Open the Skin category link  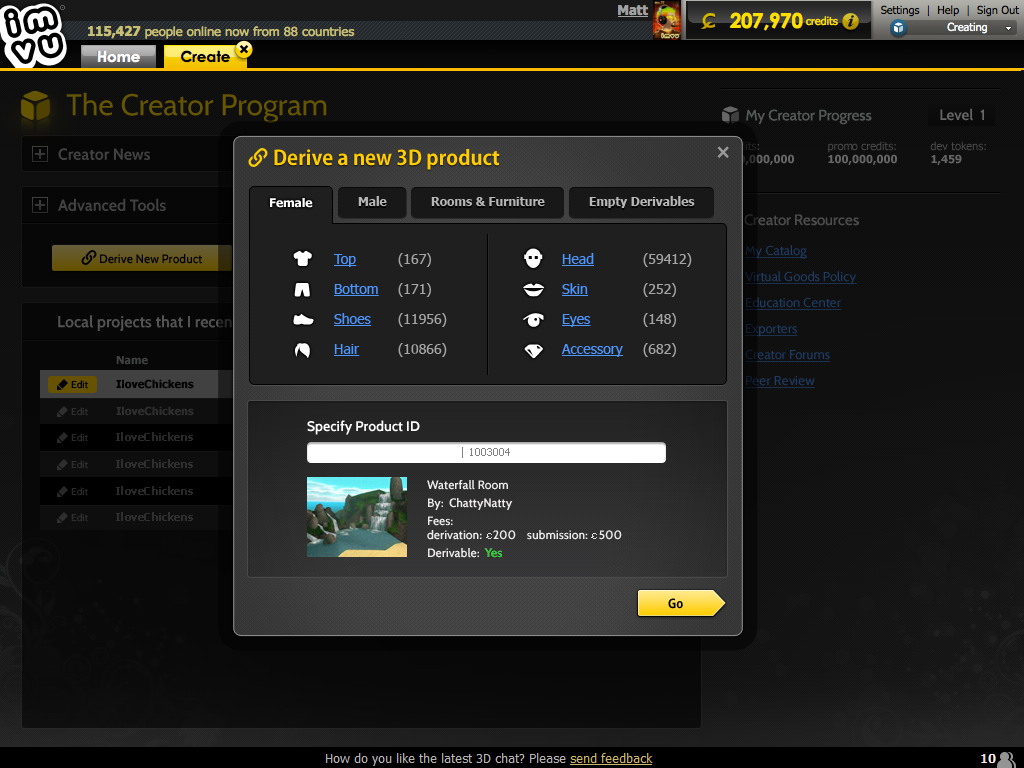575,289
